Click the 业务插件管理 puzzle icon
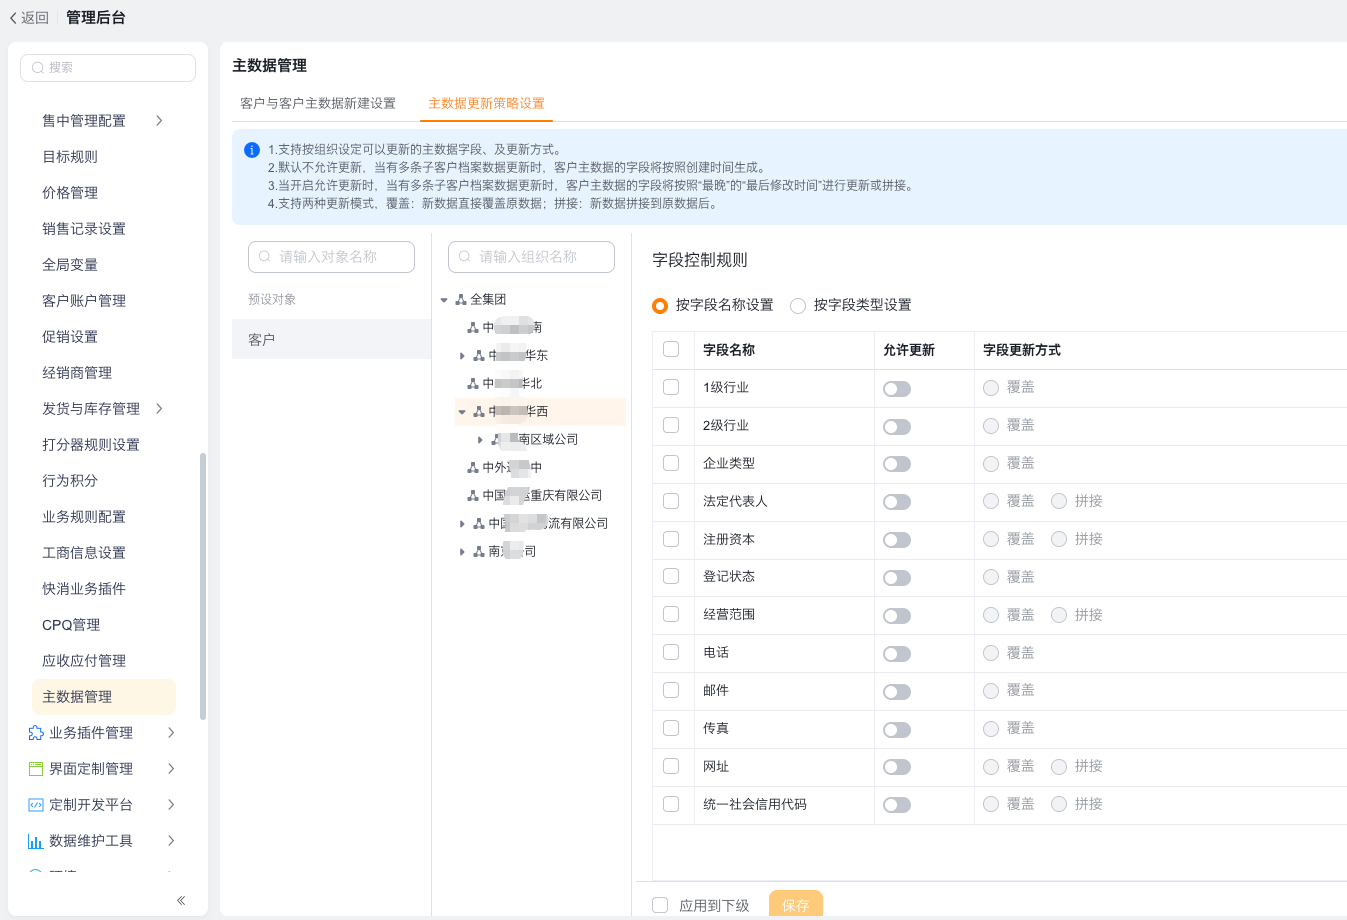Image resolution: width=1347 pixels, height=920 pixels. [36, 733]
